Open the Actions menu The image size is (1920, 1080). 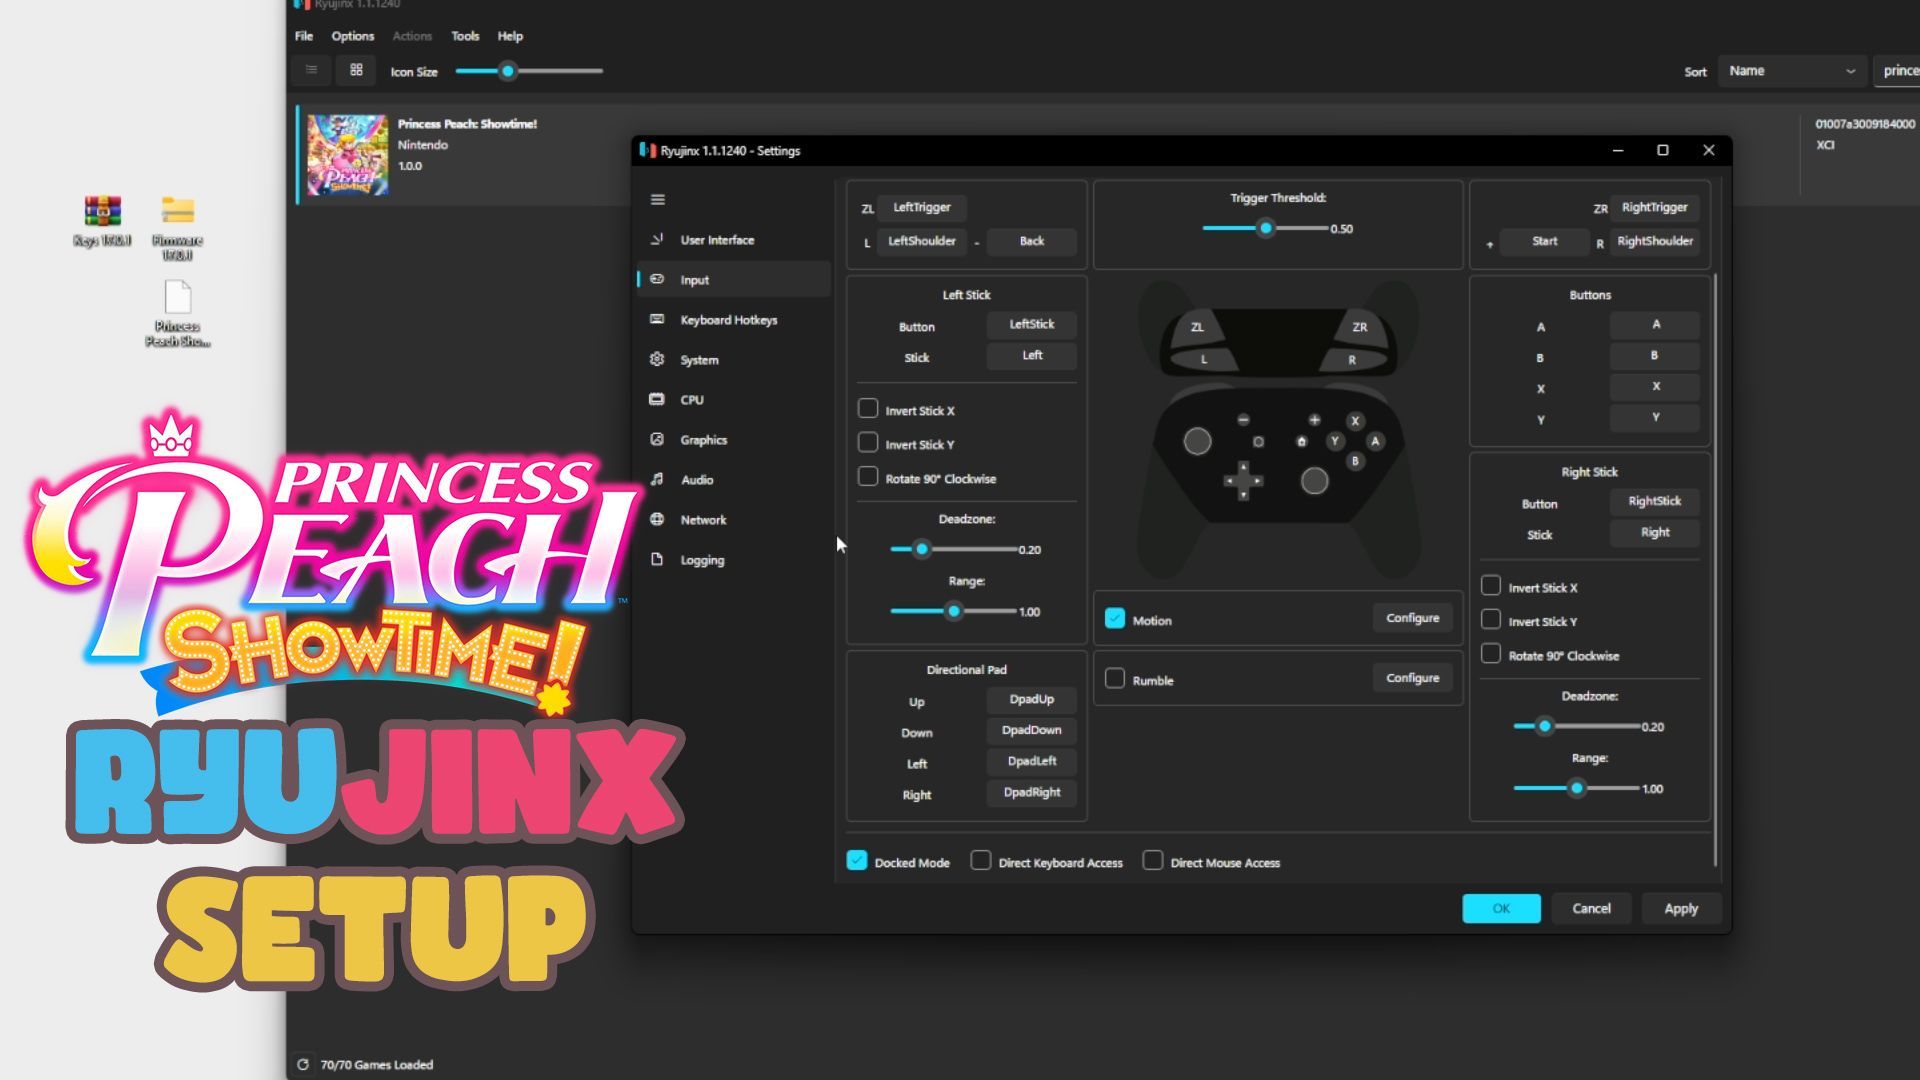click(x=412, y=36)
